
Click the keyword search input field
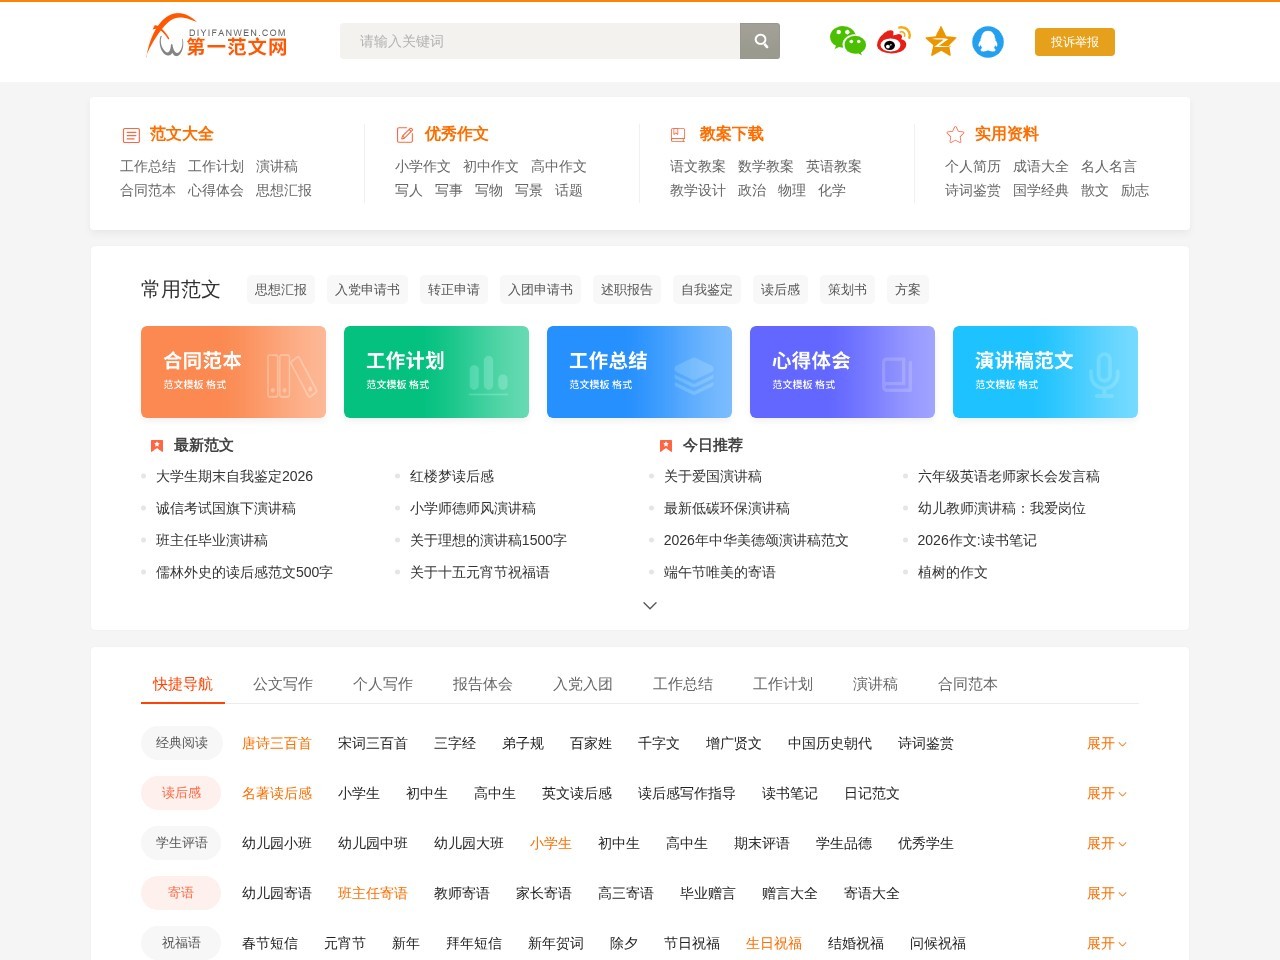tap(540, 41)
